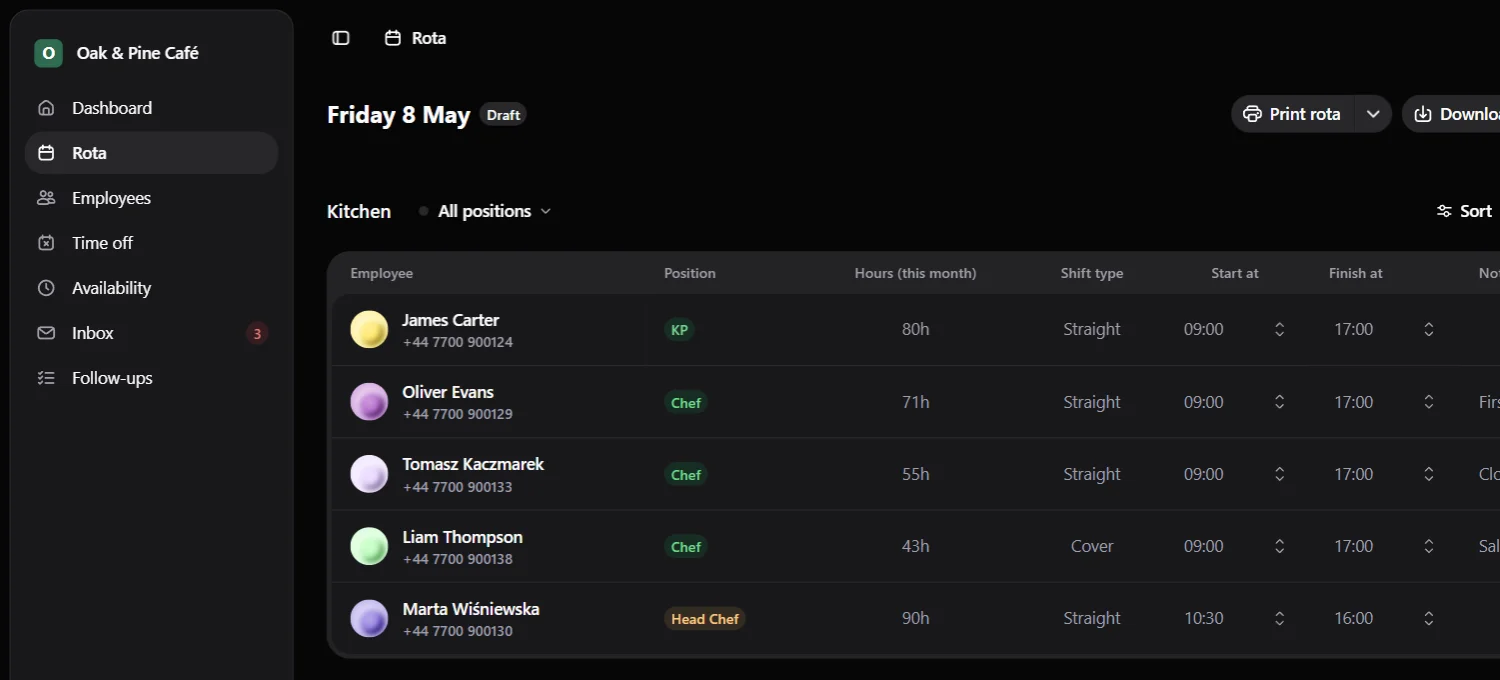Viewport: 1500px width, 680px height.
Task: Go to the Employees section
Action: 151,198
